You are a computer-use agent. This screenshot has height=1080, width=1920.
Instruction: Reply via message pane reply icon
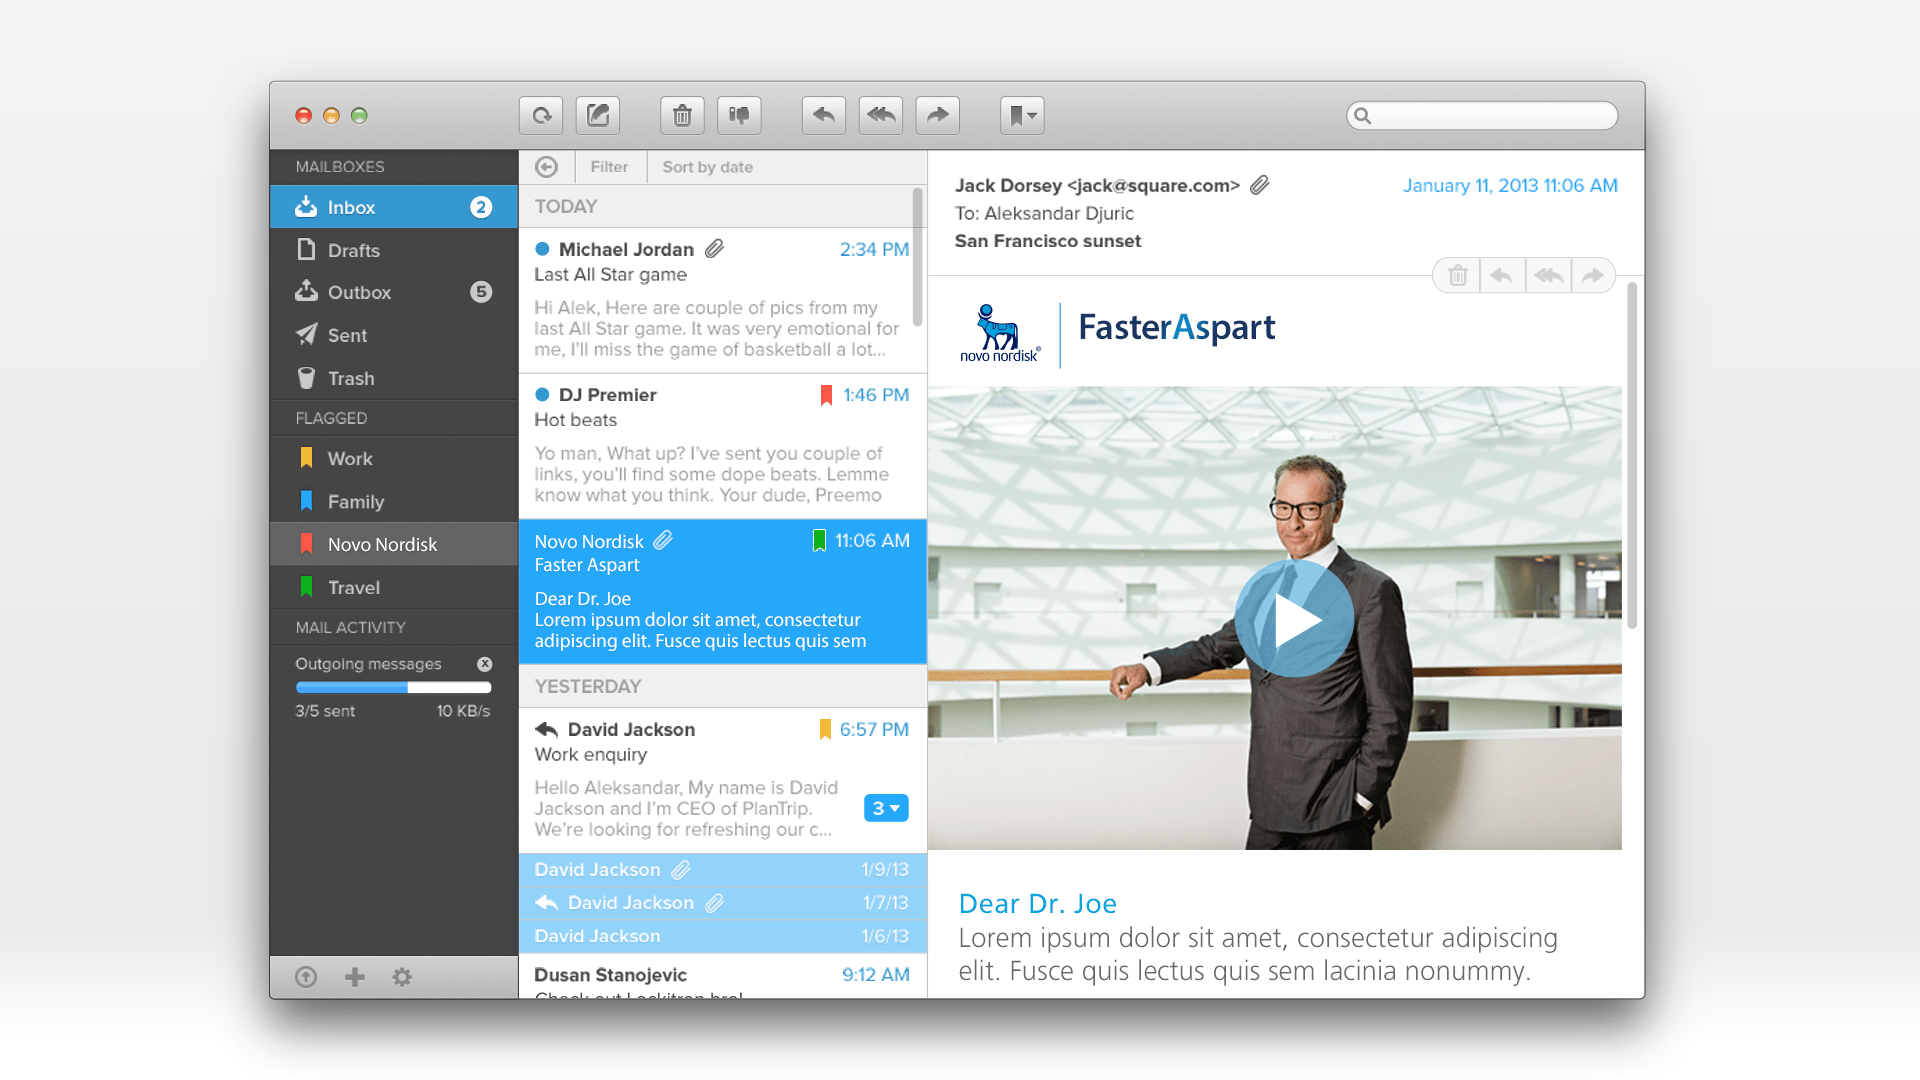pyautogui.click(x=1501, y=275)
